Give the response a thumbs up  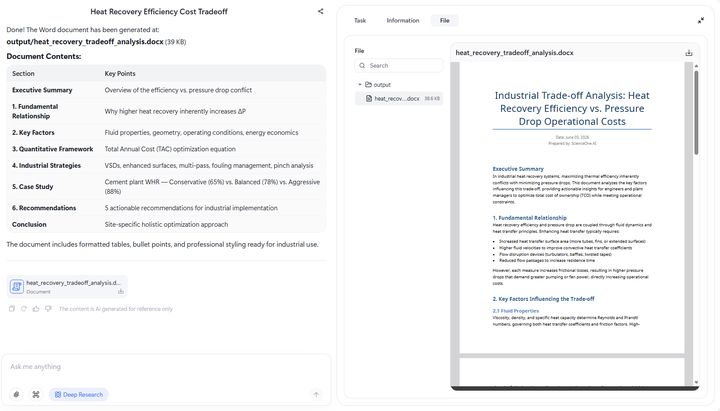(36, 309)
